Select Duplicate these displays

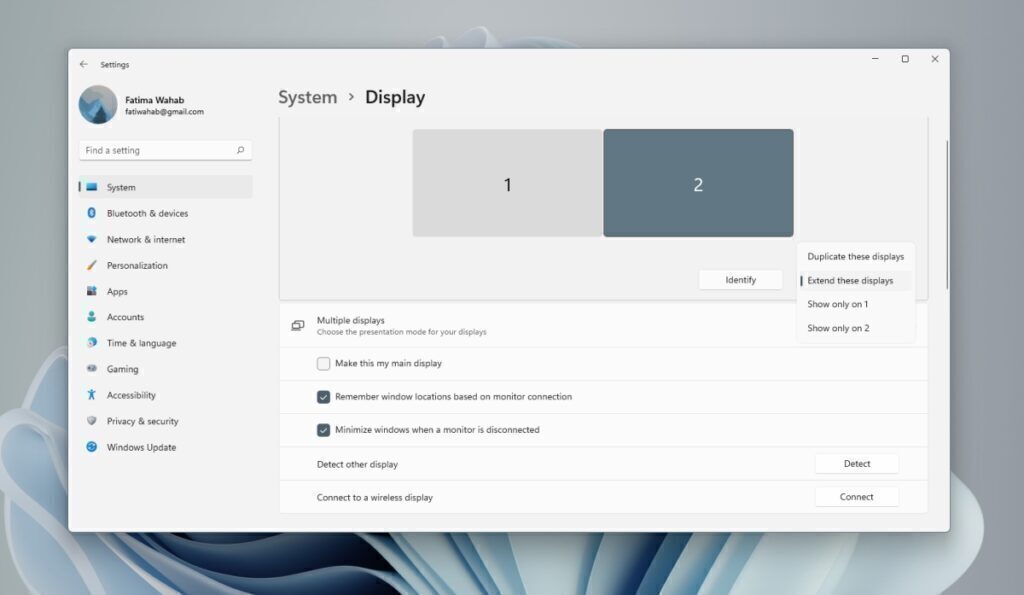[x=855, y=256]
